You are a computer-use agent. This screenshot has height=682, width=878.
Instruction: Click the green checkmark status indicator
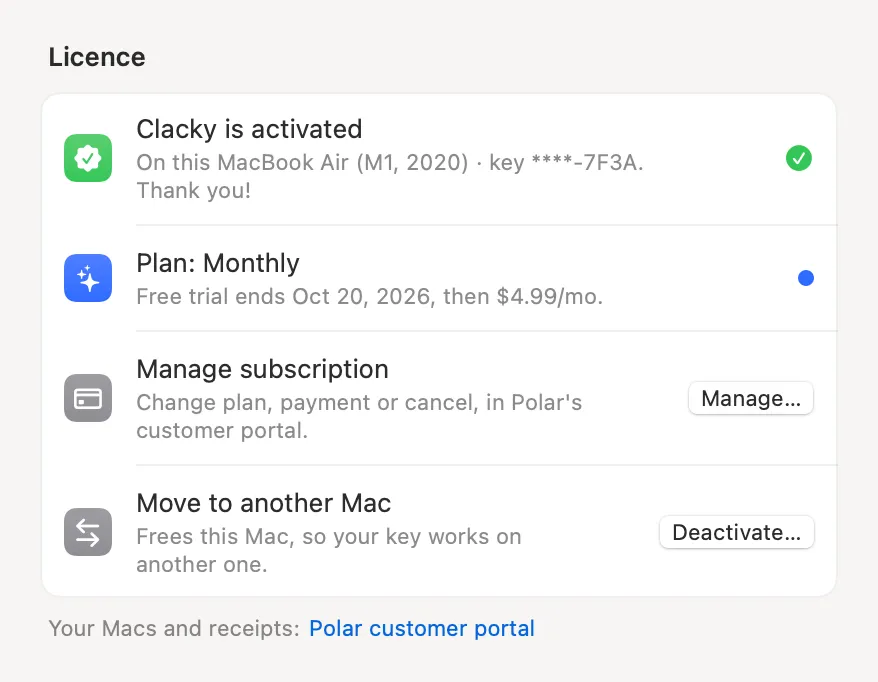[x=798, y=158]
